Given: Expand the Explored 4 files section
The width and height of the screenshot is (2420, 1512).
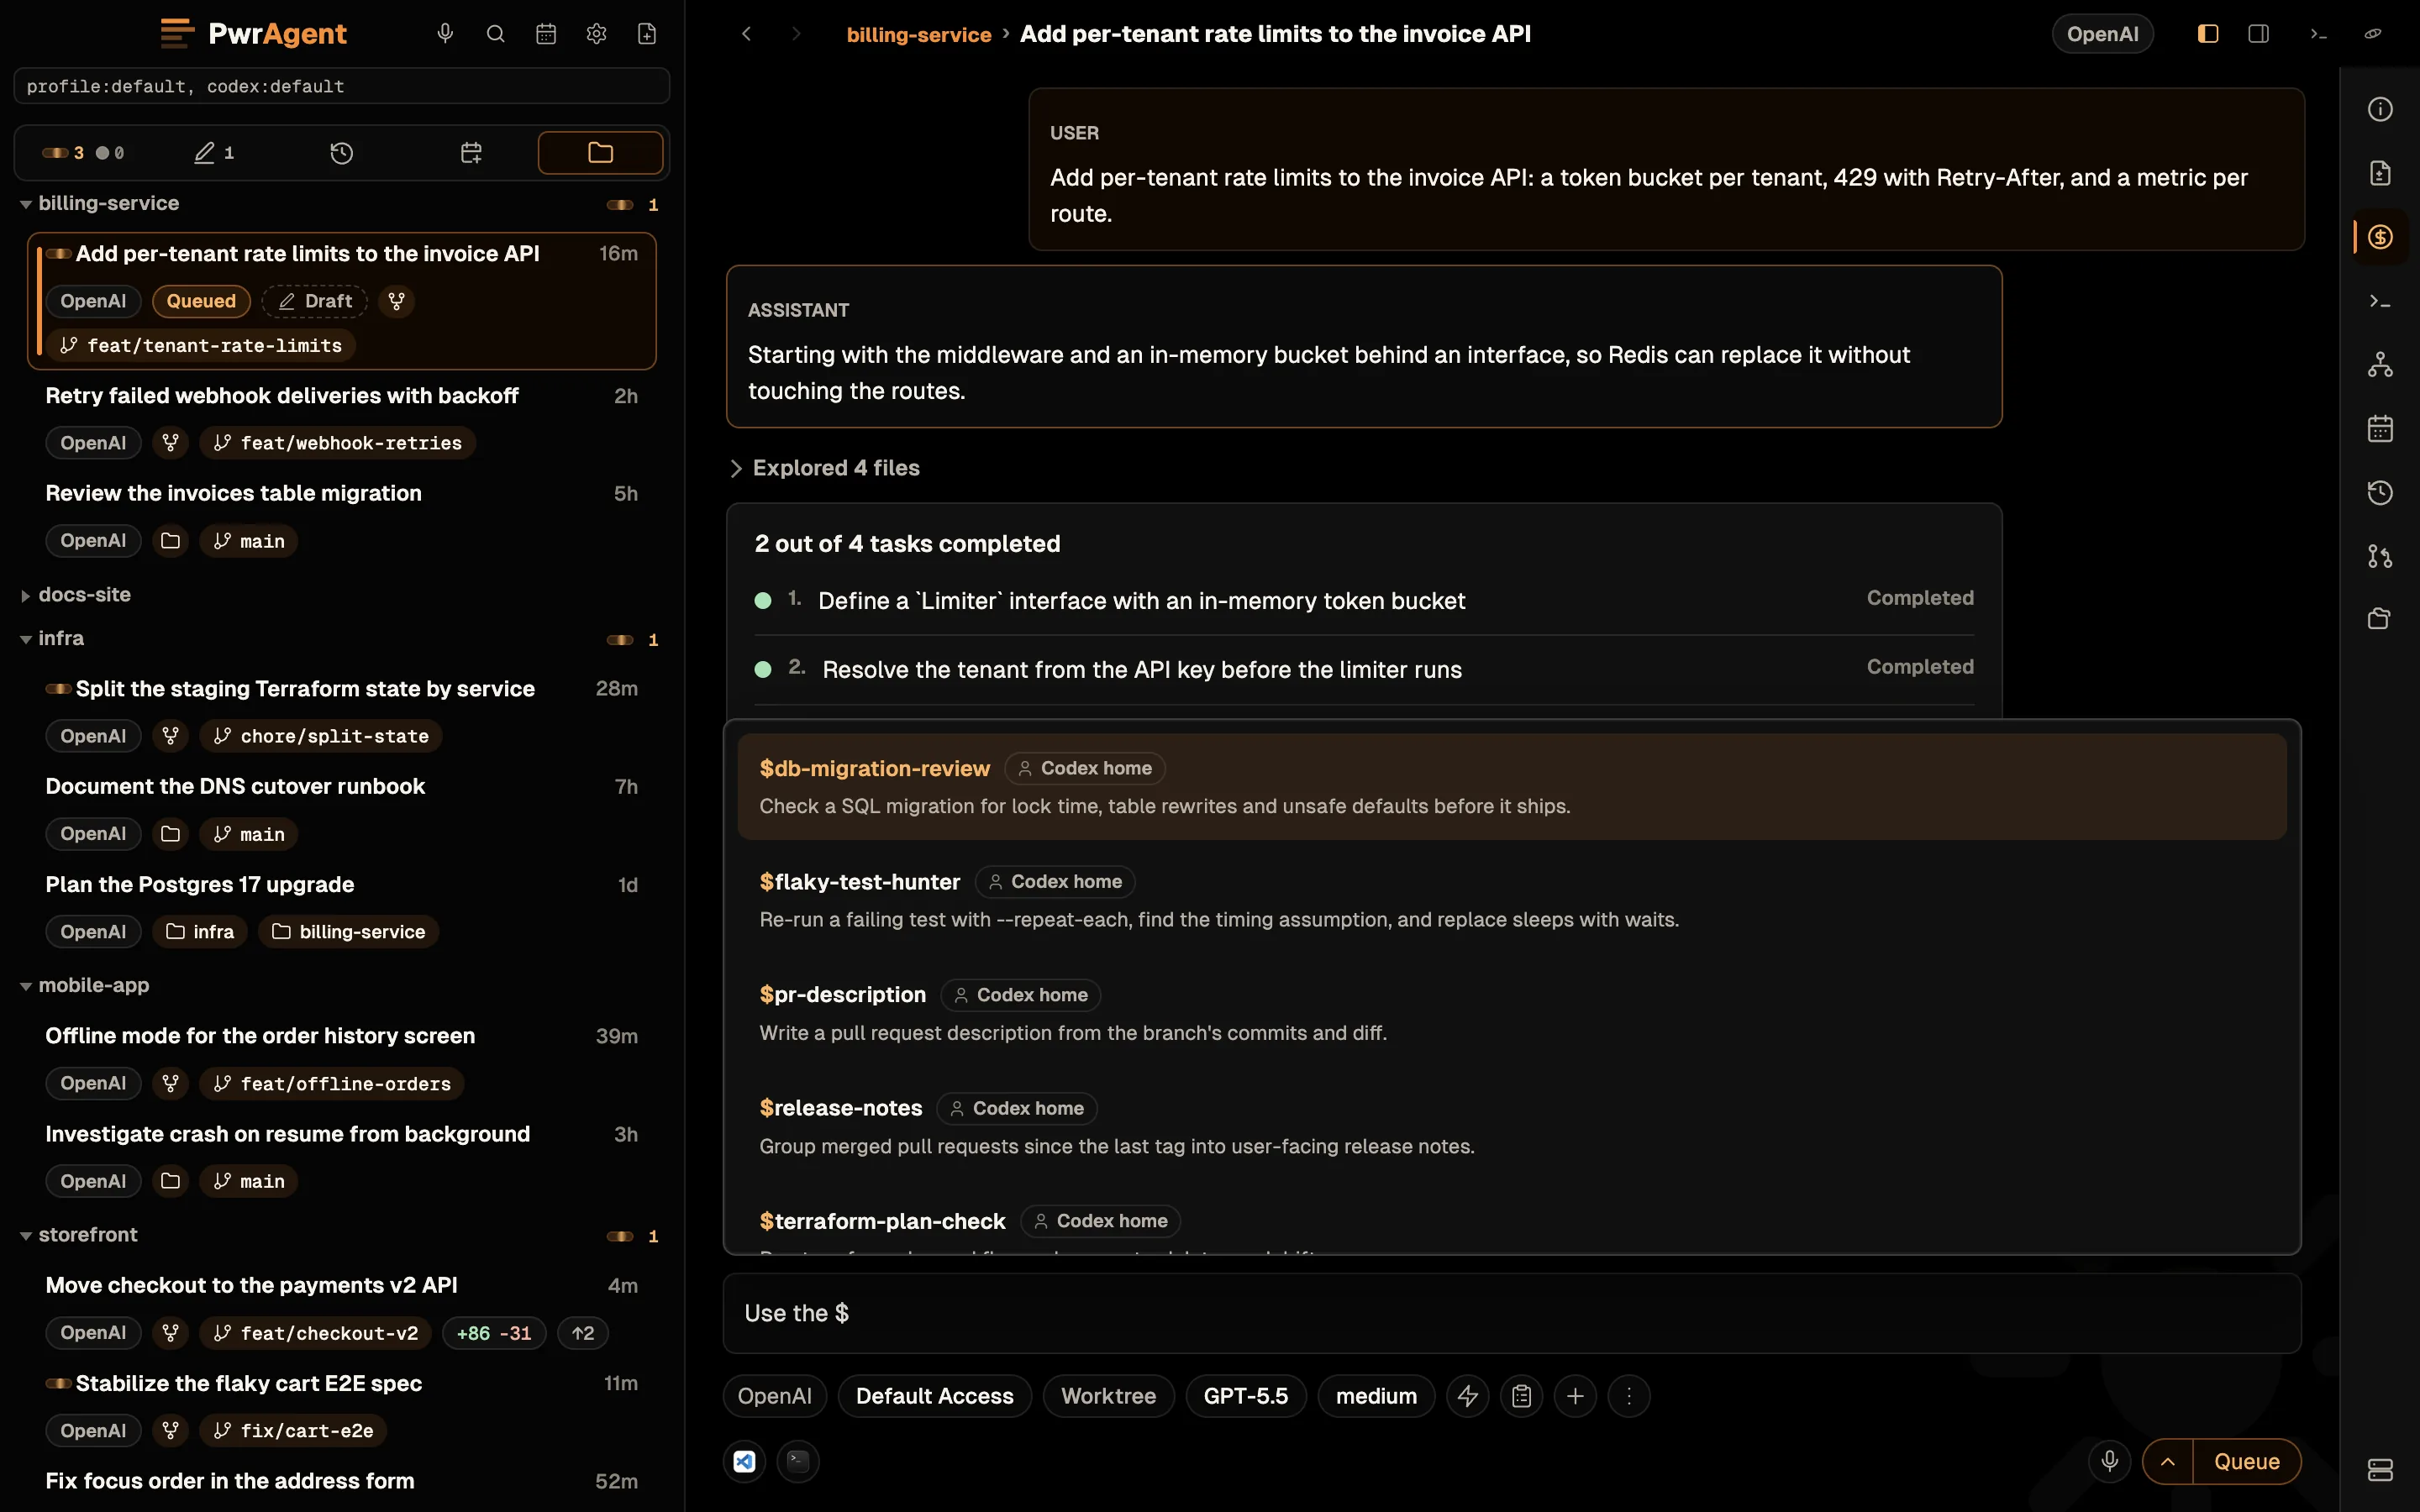Looking at the screenshot, I should pos(825,468).
